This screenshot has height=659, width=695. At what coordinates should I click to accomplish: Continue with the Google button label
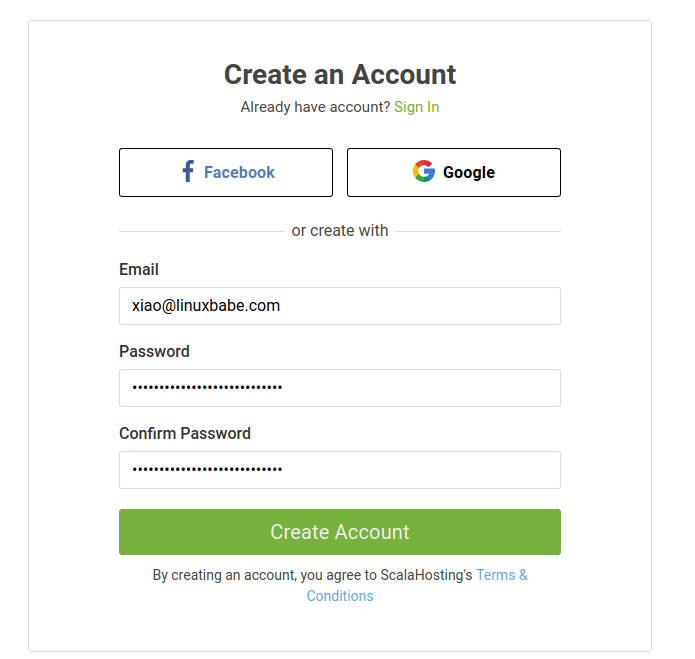(x=469, y=173)
